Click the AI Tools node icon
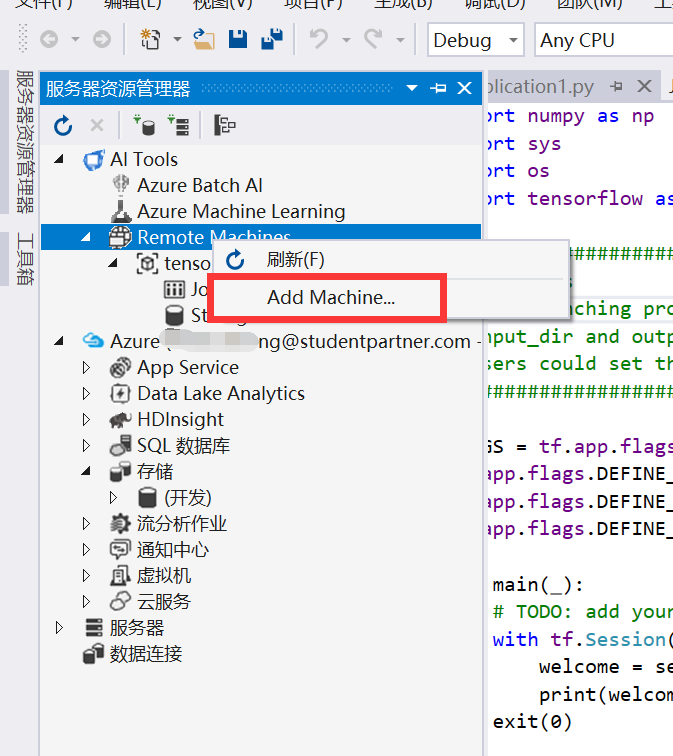 point(94,160)
